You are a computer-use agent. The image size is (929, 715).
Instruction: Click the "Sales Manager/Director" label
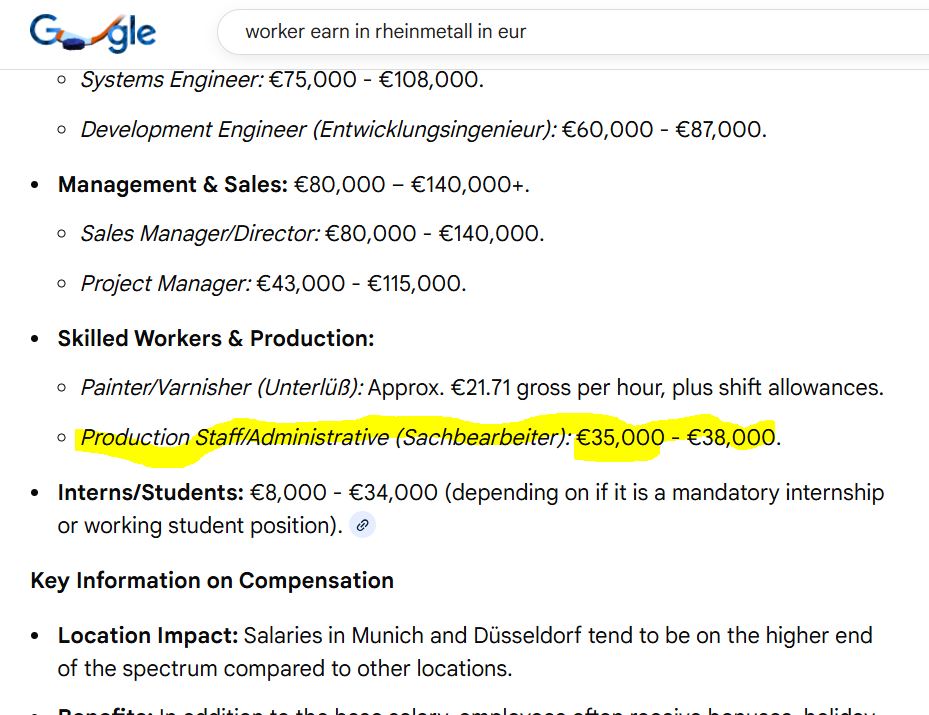pyautogui.click(x=200, y=234)
